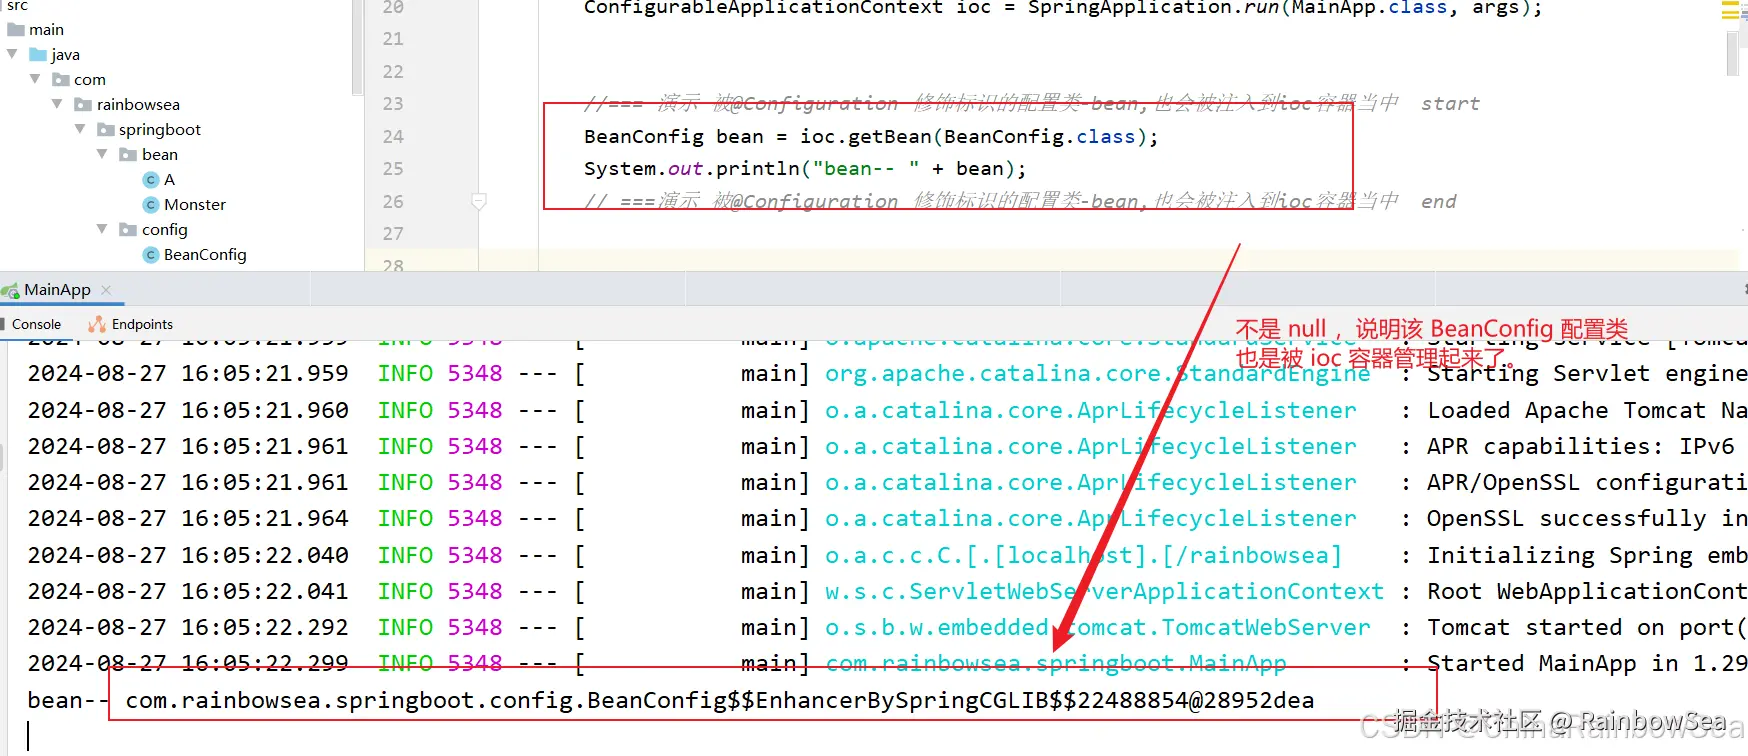Click the comment line ending with end

pyautogui.click(x=1021, y=202)
